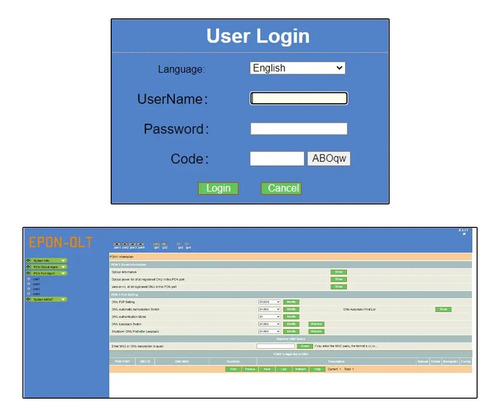Screen dimensions: 500x417
Task: Open pon2 under PON Port Mgmt
Action: [36, 284]
